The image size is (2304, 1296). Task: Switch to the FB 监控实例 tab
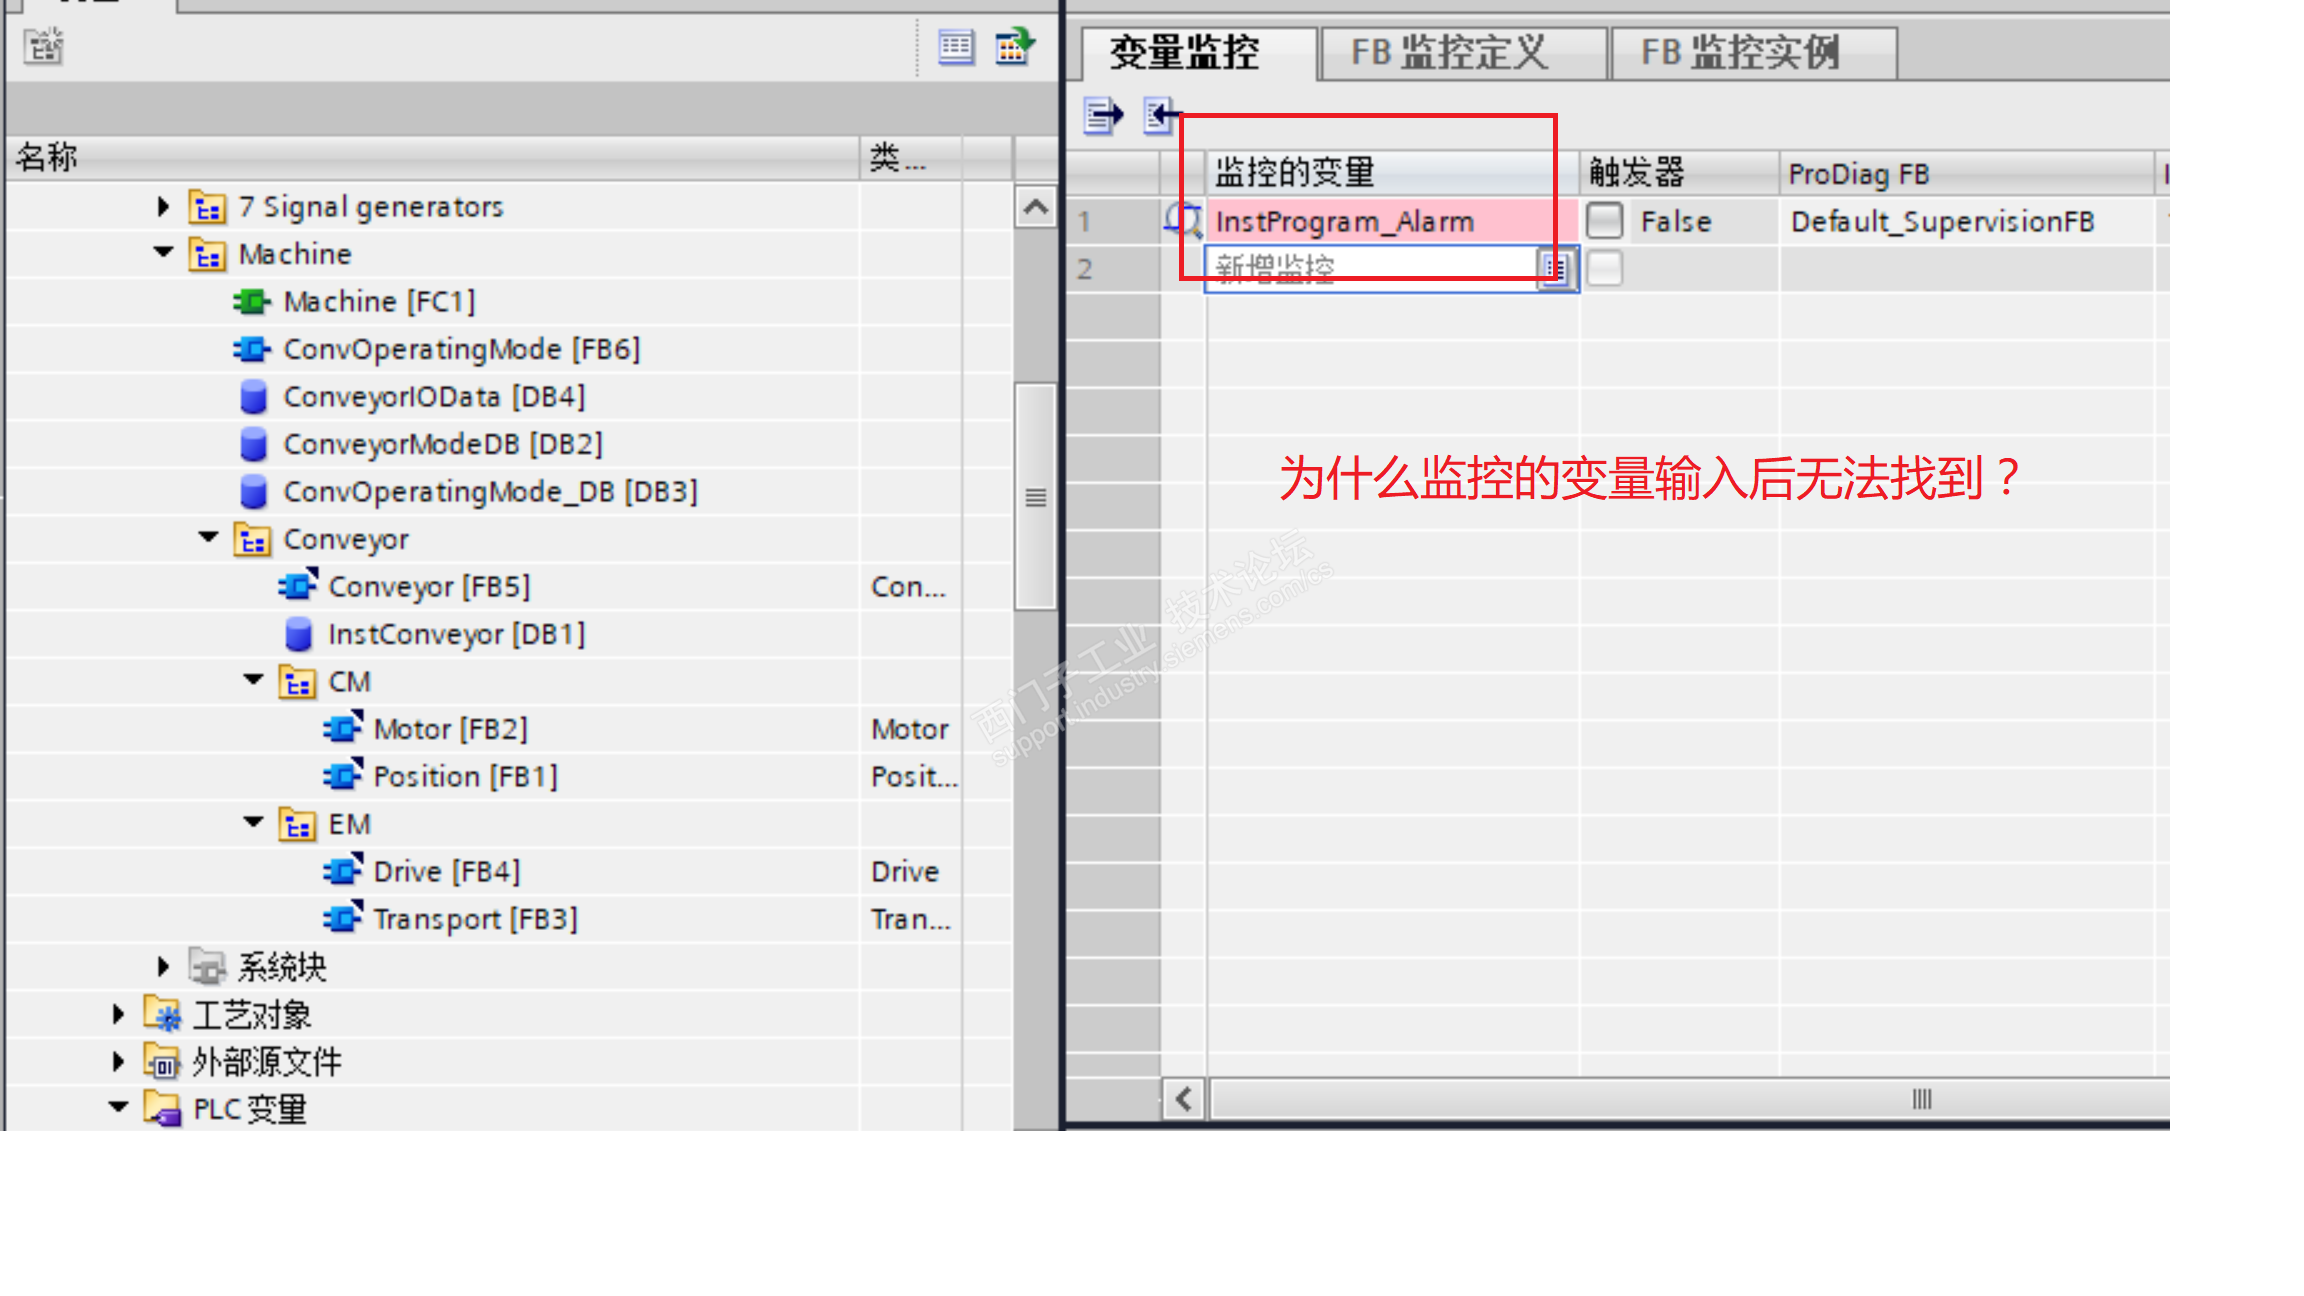click(x=1740, y=52)
